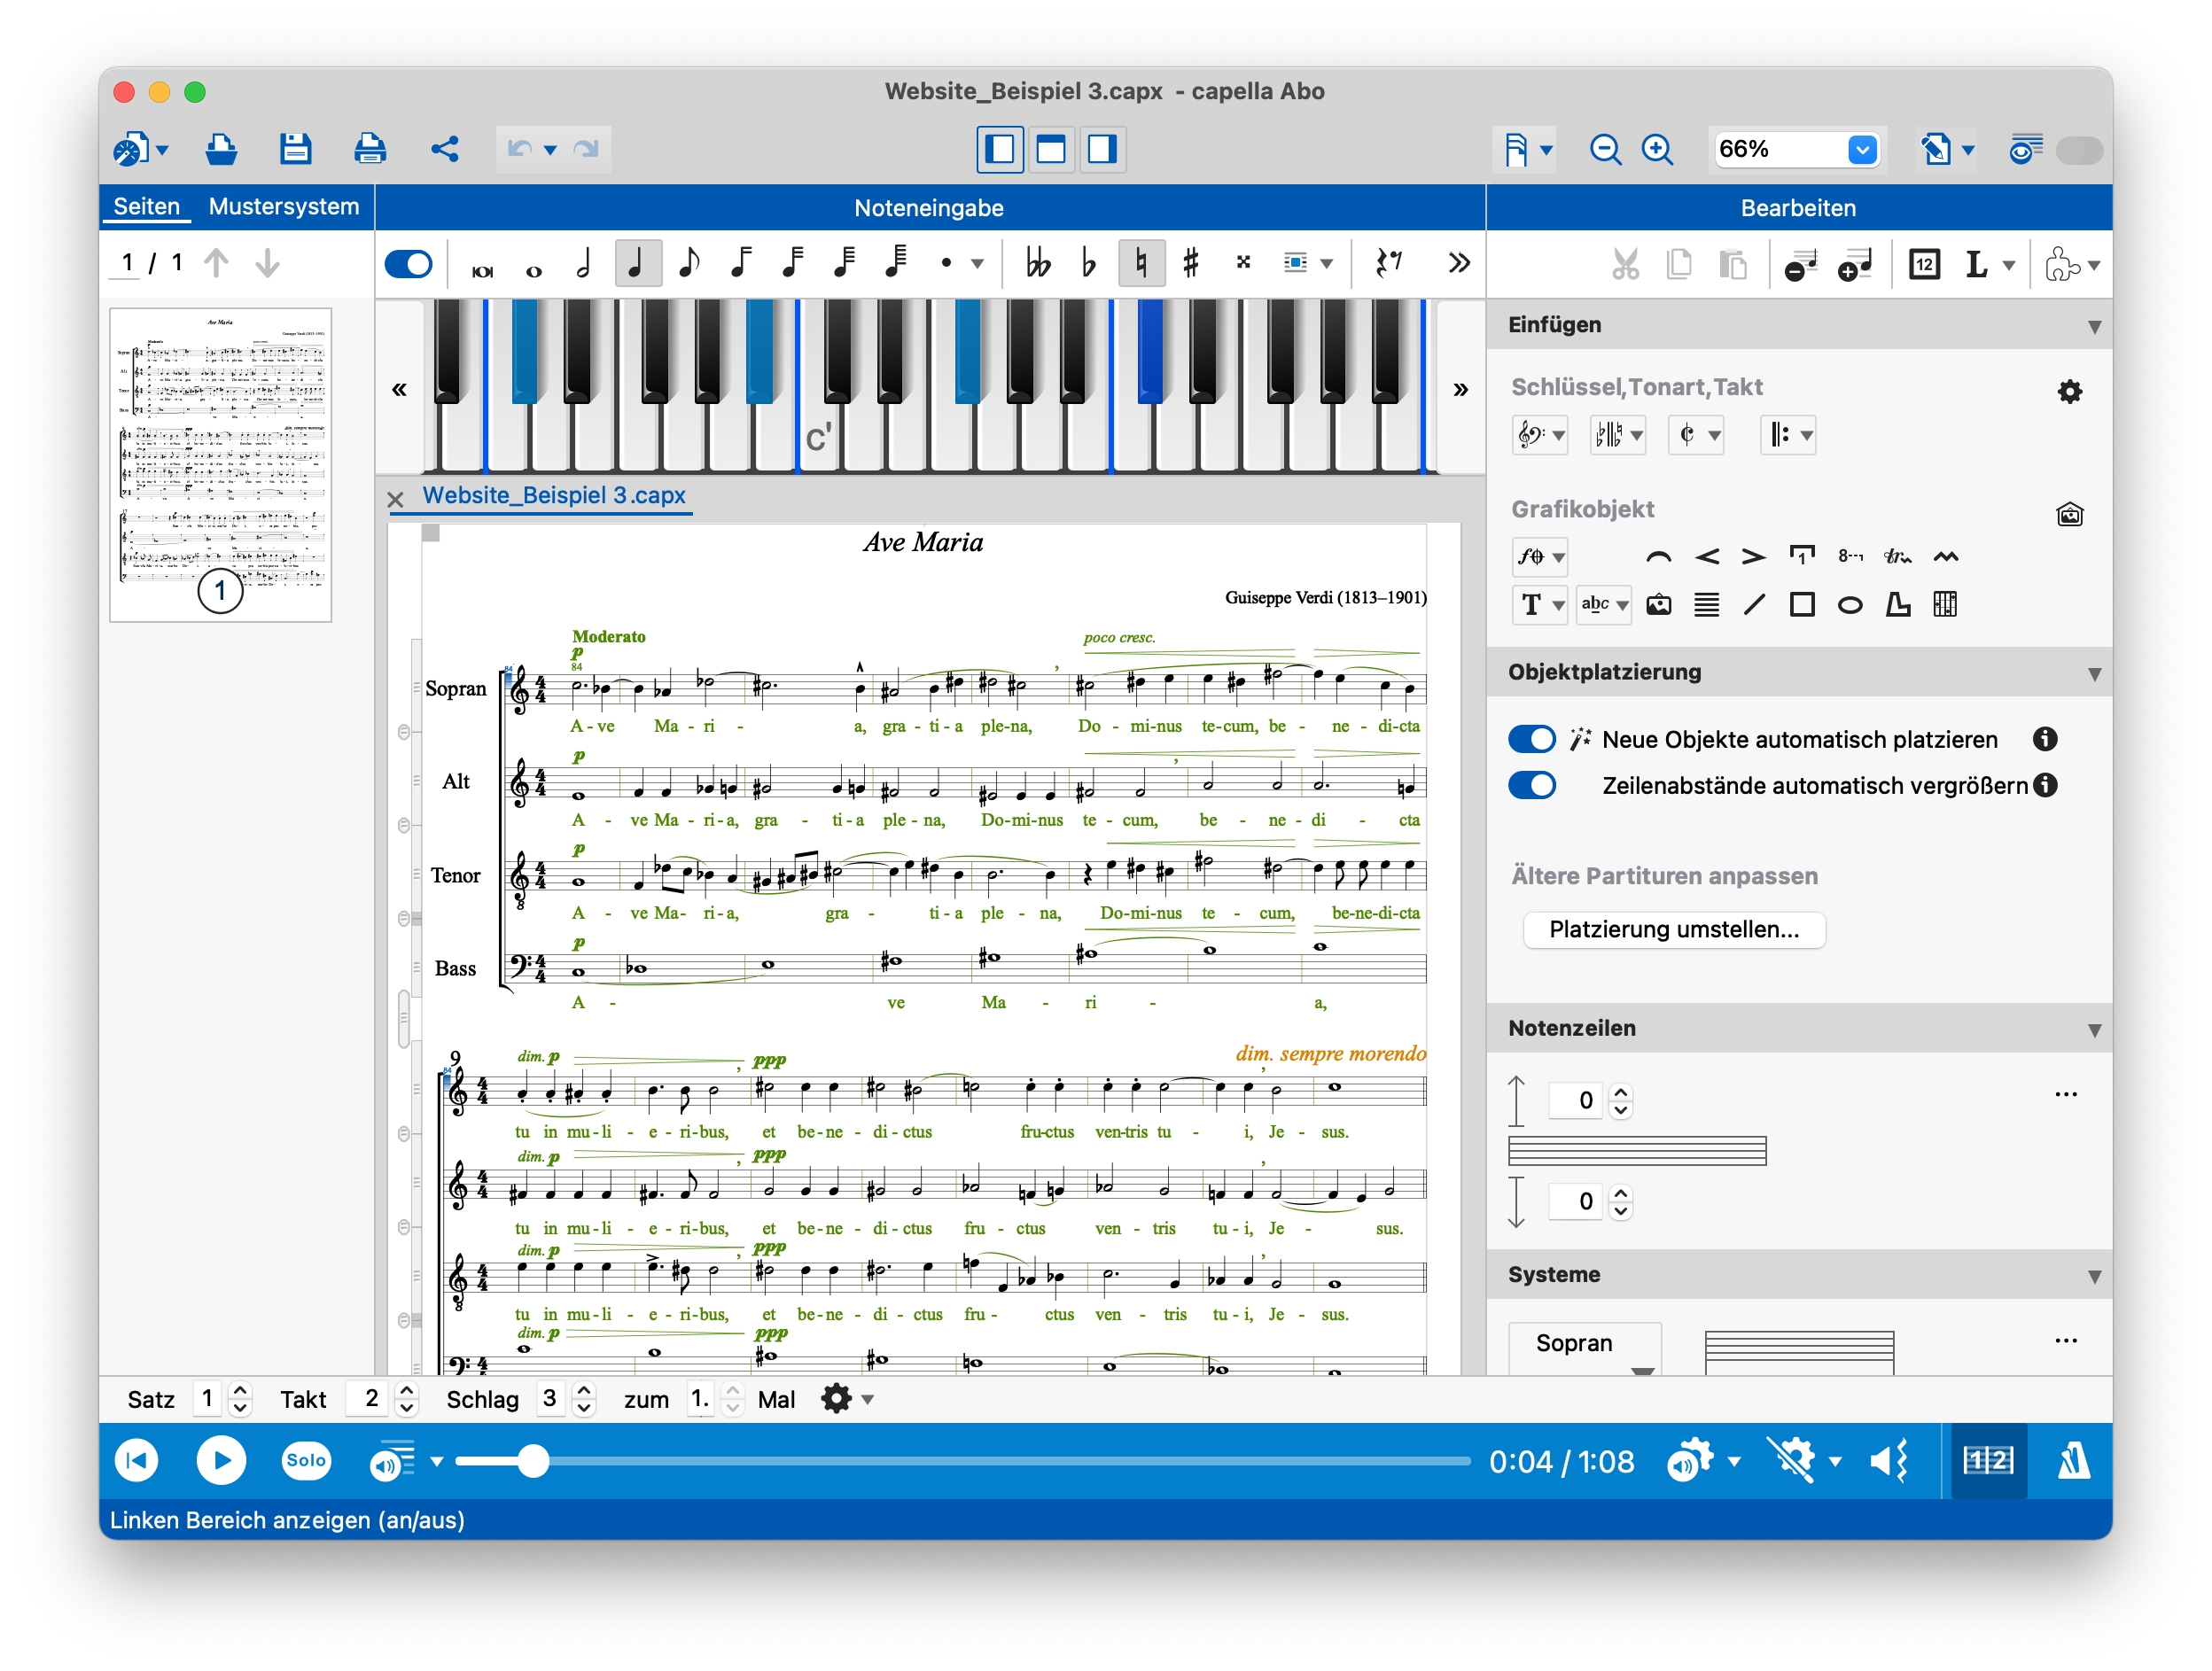
Task: Click Platzierung umstellen... button
Action: 1674,929
